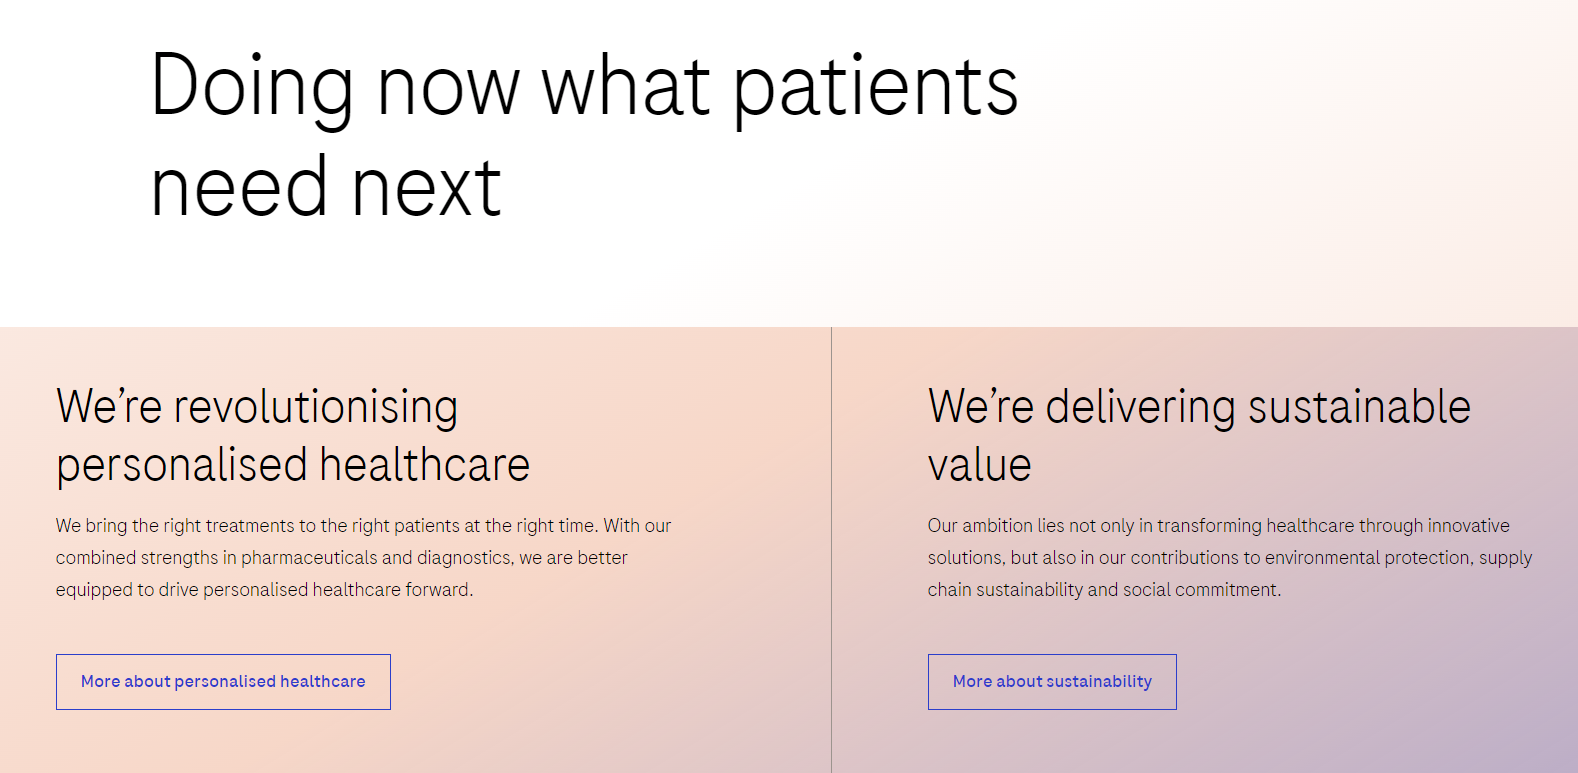Click the More about personalised healthcare button
Image resolution: width=1578 pixels, height=773 pixels.
tap(223, 682)
